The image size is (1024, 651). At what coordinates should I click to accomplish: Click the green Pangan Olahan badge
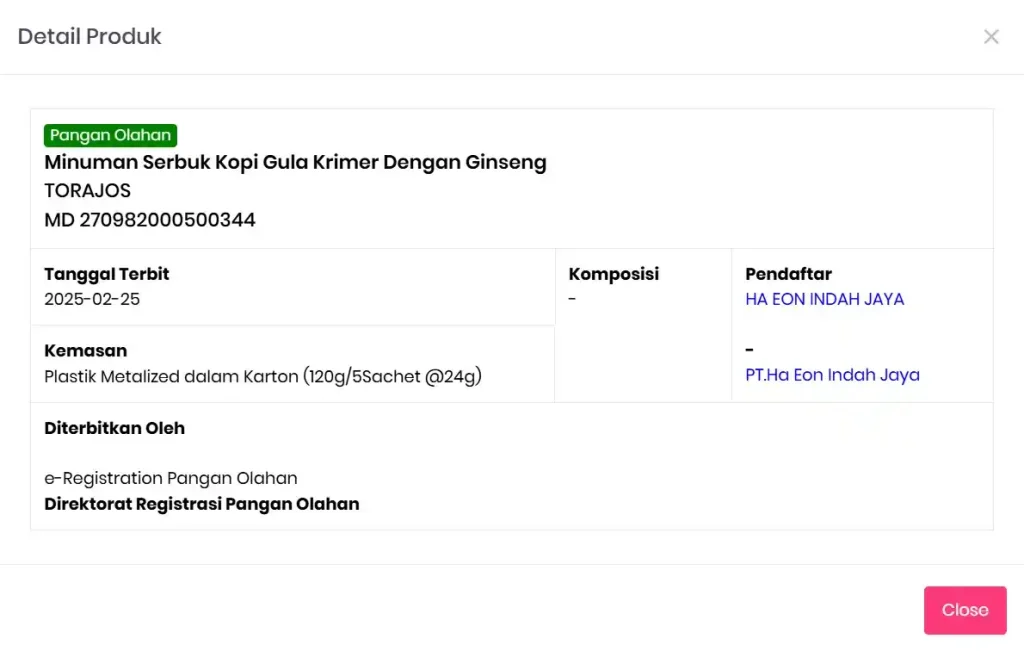pyautogui.click(x=110, y=135)
